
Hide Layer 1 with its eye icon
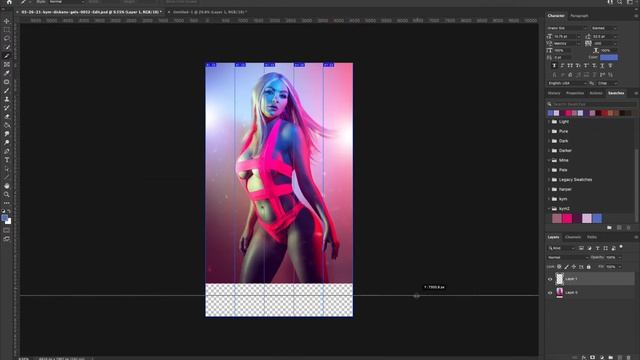(550, 279)
